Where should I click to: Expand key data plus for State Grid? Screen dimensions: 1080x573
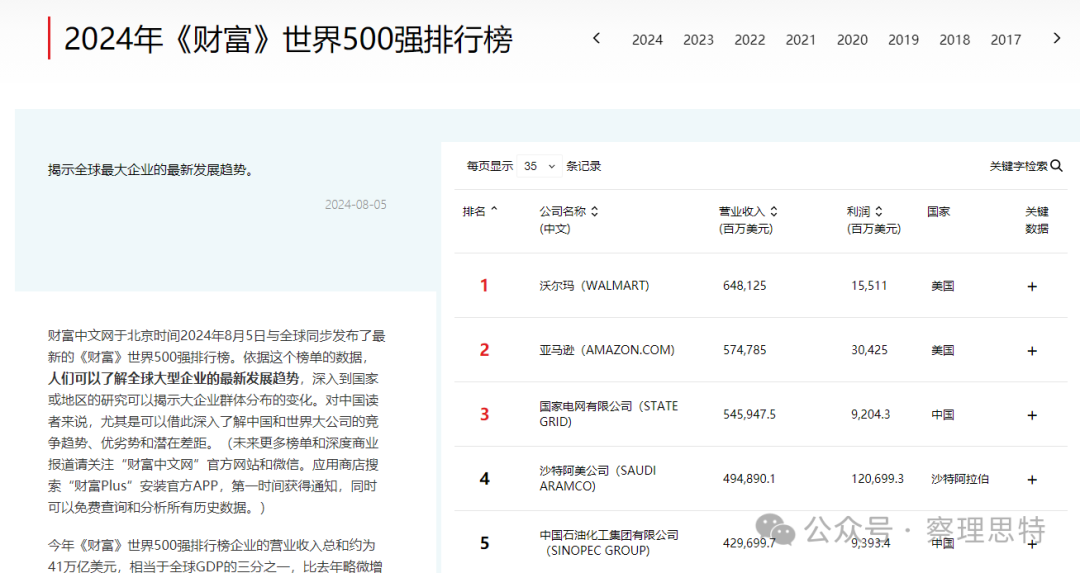[x=1032, y=415]
